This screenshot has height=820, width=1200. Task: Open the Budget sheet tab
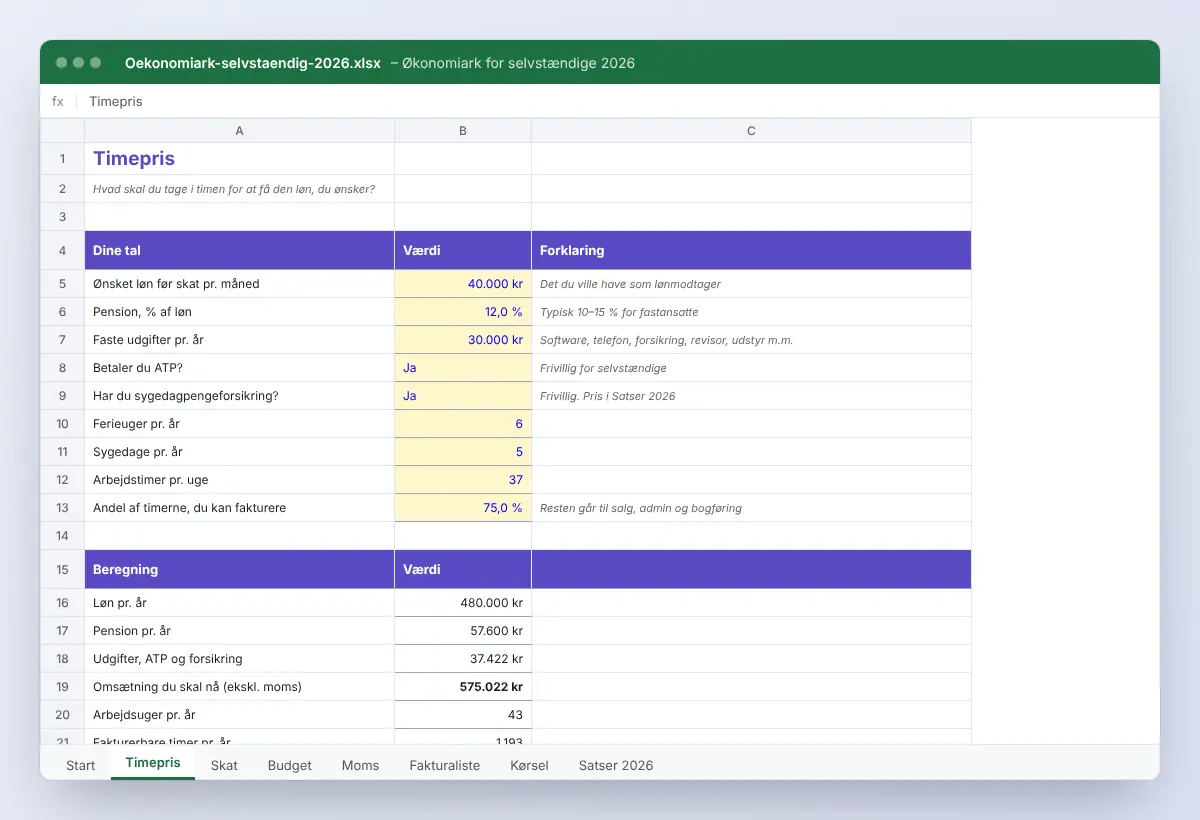[x=290, y=765]
